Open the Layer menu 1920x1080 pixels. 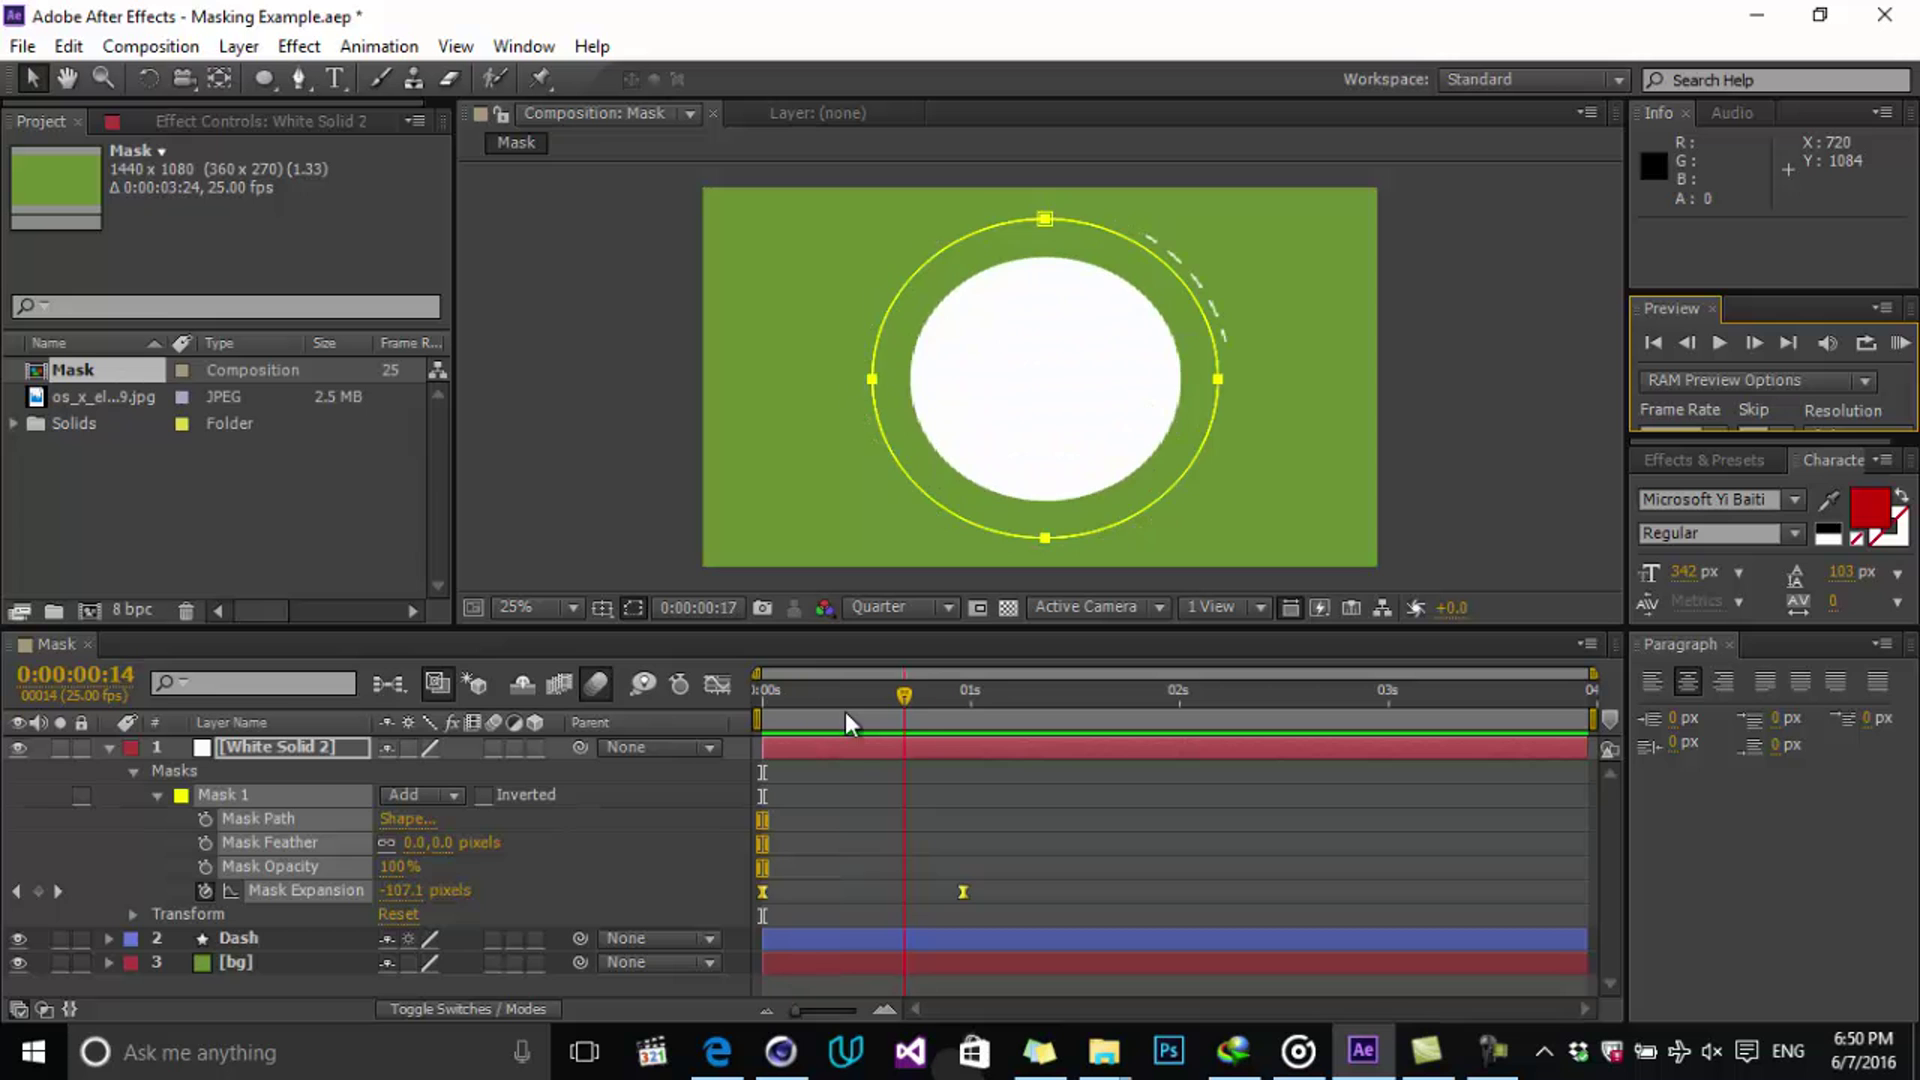(238, 46)
